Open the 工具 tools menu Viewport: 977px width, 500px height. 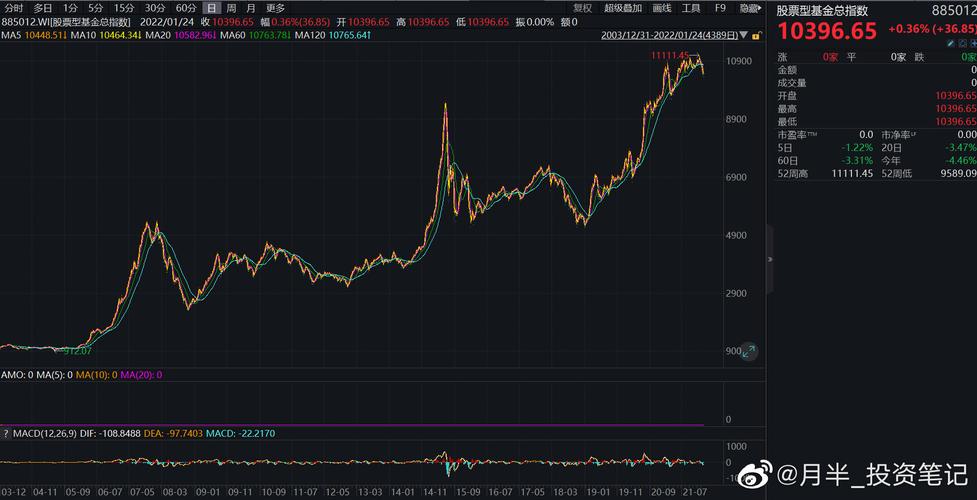tap(691, 8)
